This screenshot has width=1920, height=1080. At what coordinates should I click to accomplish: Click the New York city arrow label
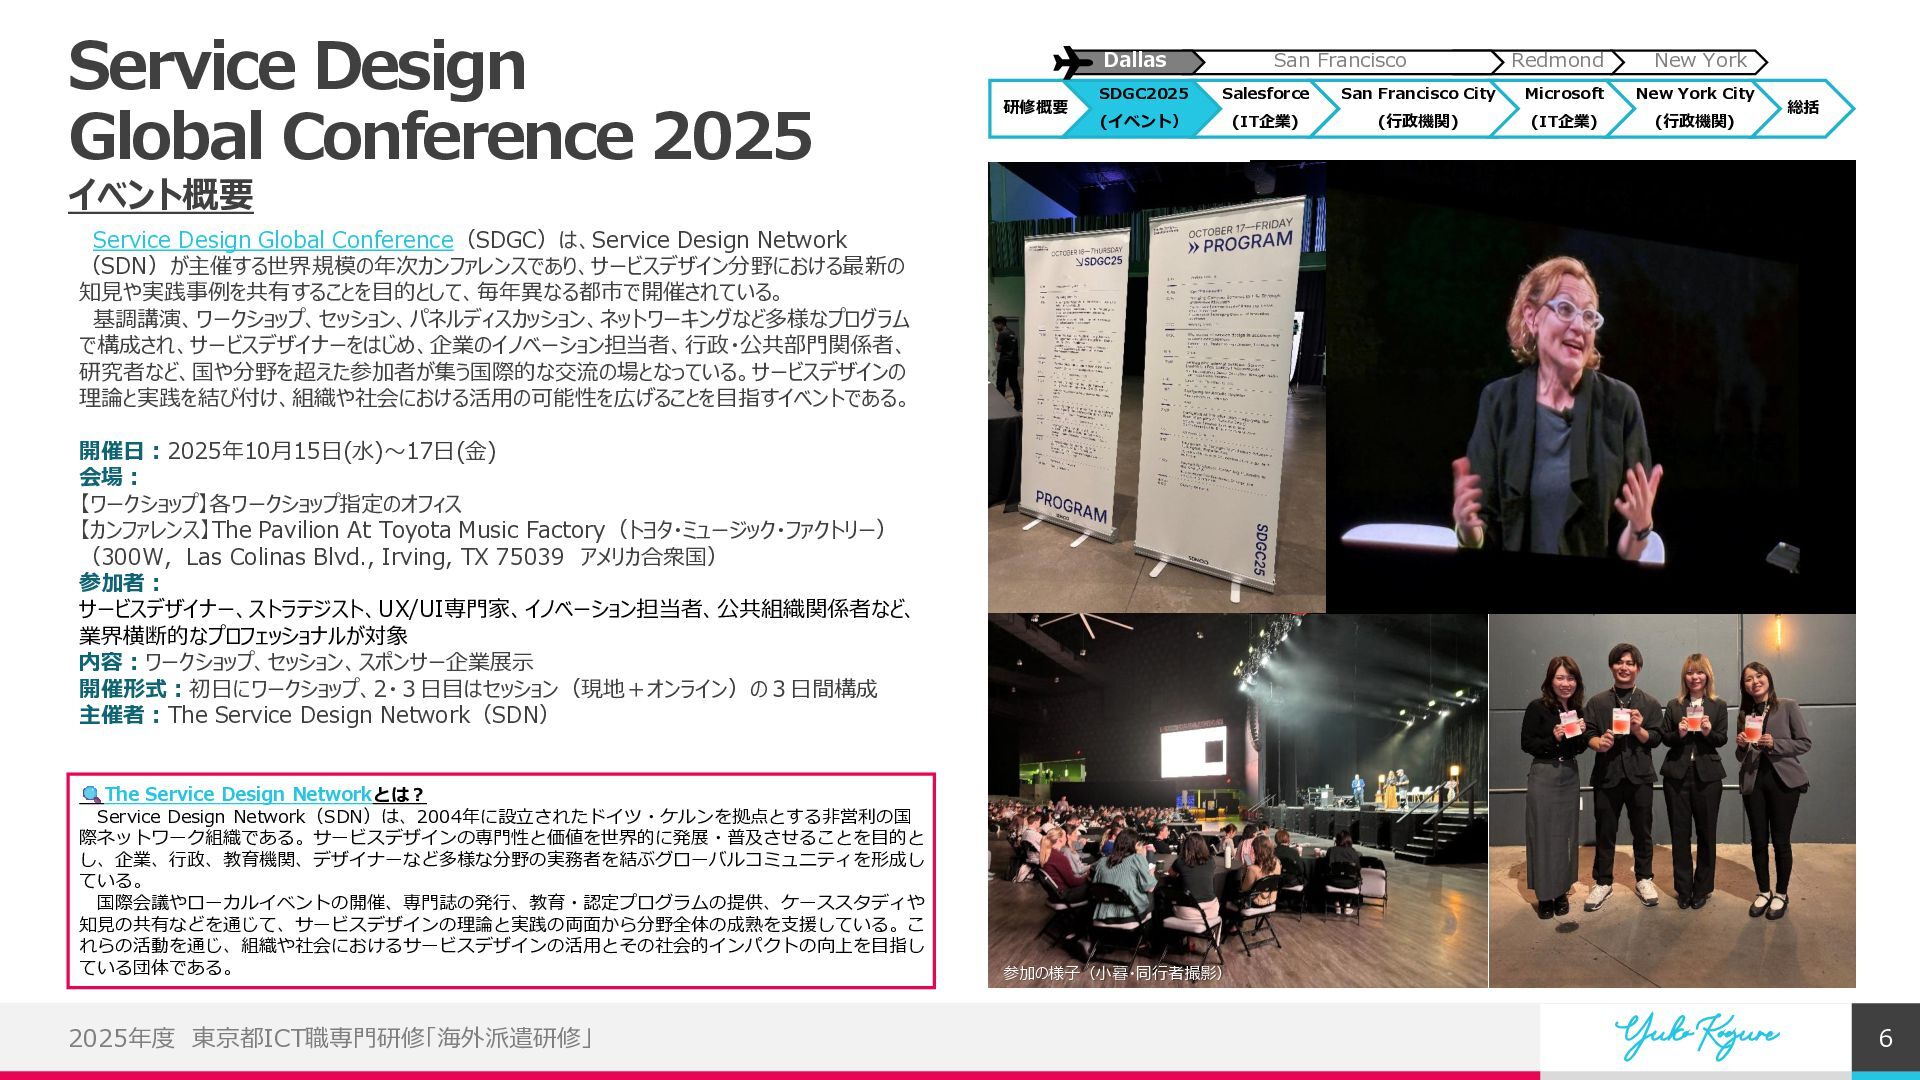[1699, 61]
